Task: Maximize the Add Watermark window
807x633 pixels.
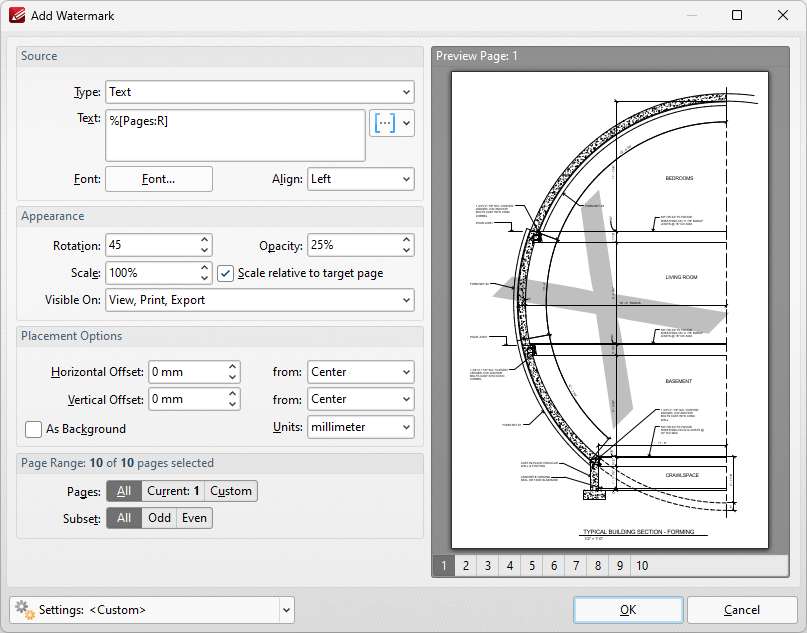Action: coord(737,15)
